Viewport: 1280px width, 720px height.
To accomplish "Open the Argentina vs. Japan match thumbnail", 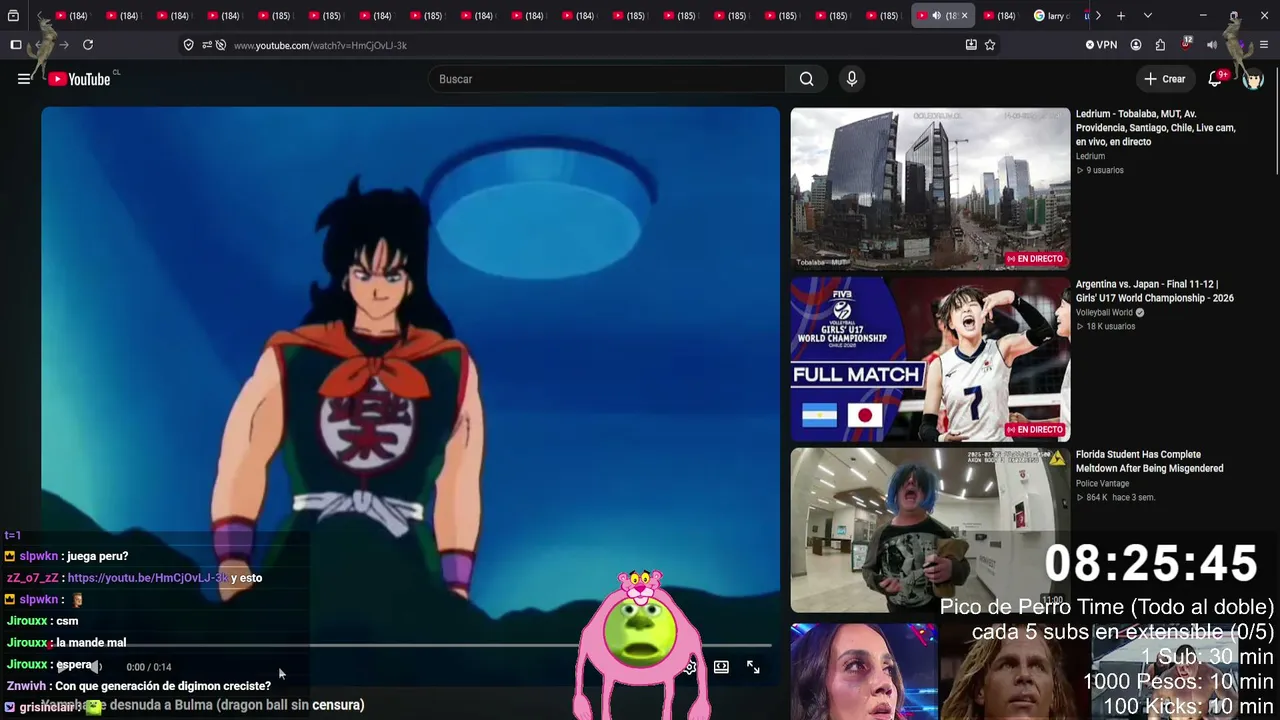I will pyautogui.click(x=930, y=360).
